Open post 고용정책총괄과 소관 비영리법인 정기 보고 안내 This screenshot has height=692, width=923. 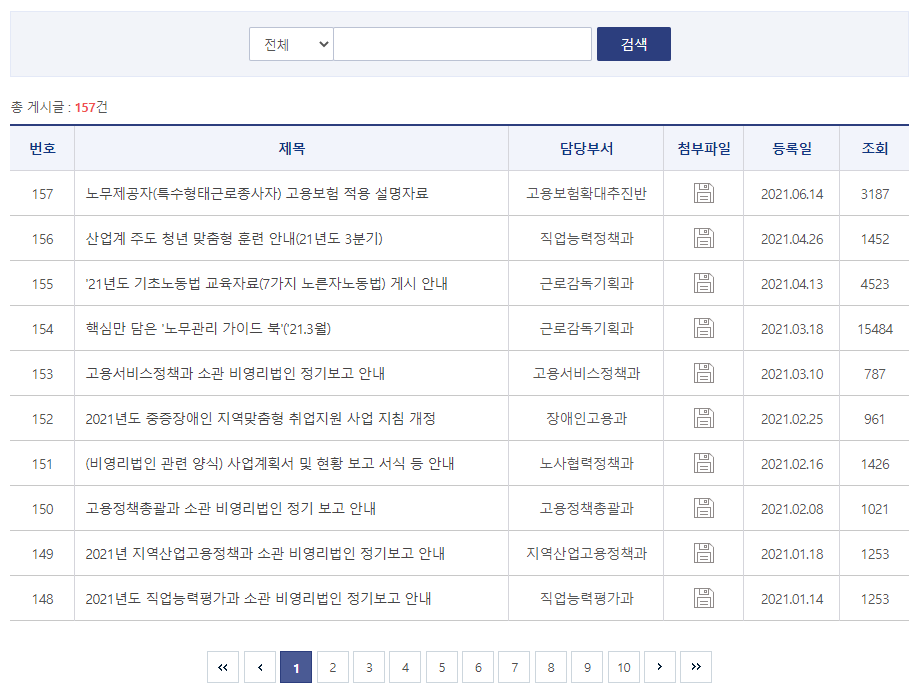pyautogui.click(x=231, y=509)
